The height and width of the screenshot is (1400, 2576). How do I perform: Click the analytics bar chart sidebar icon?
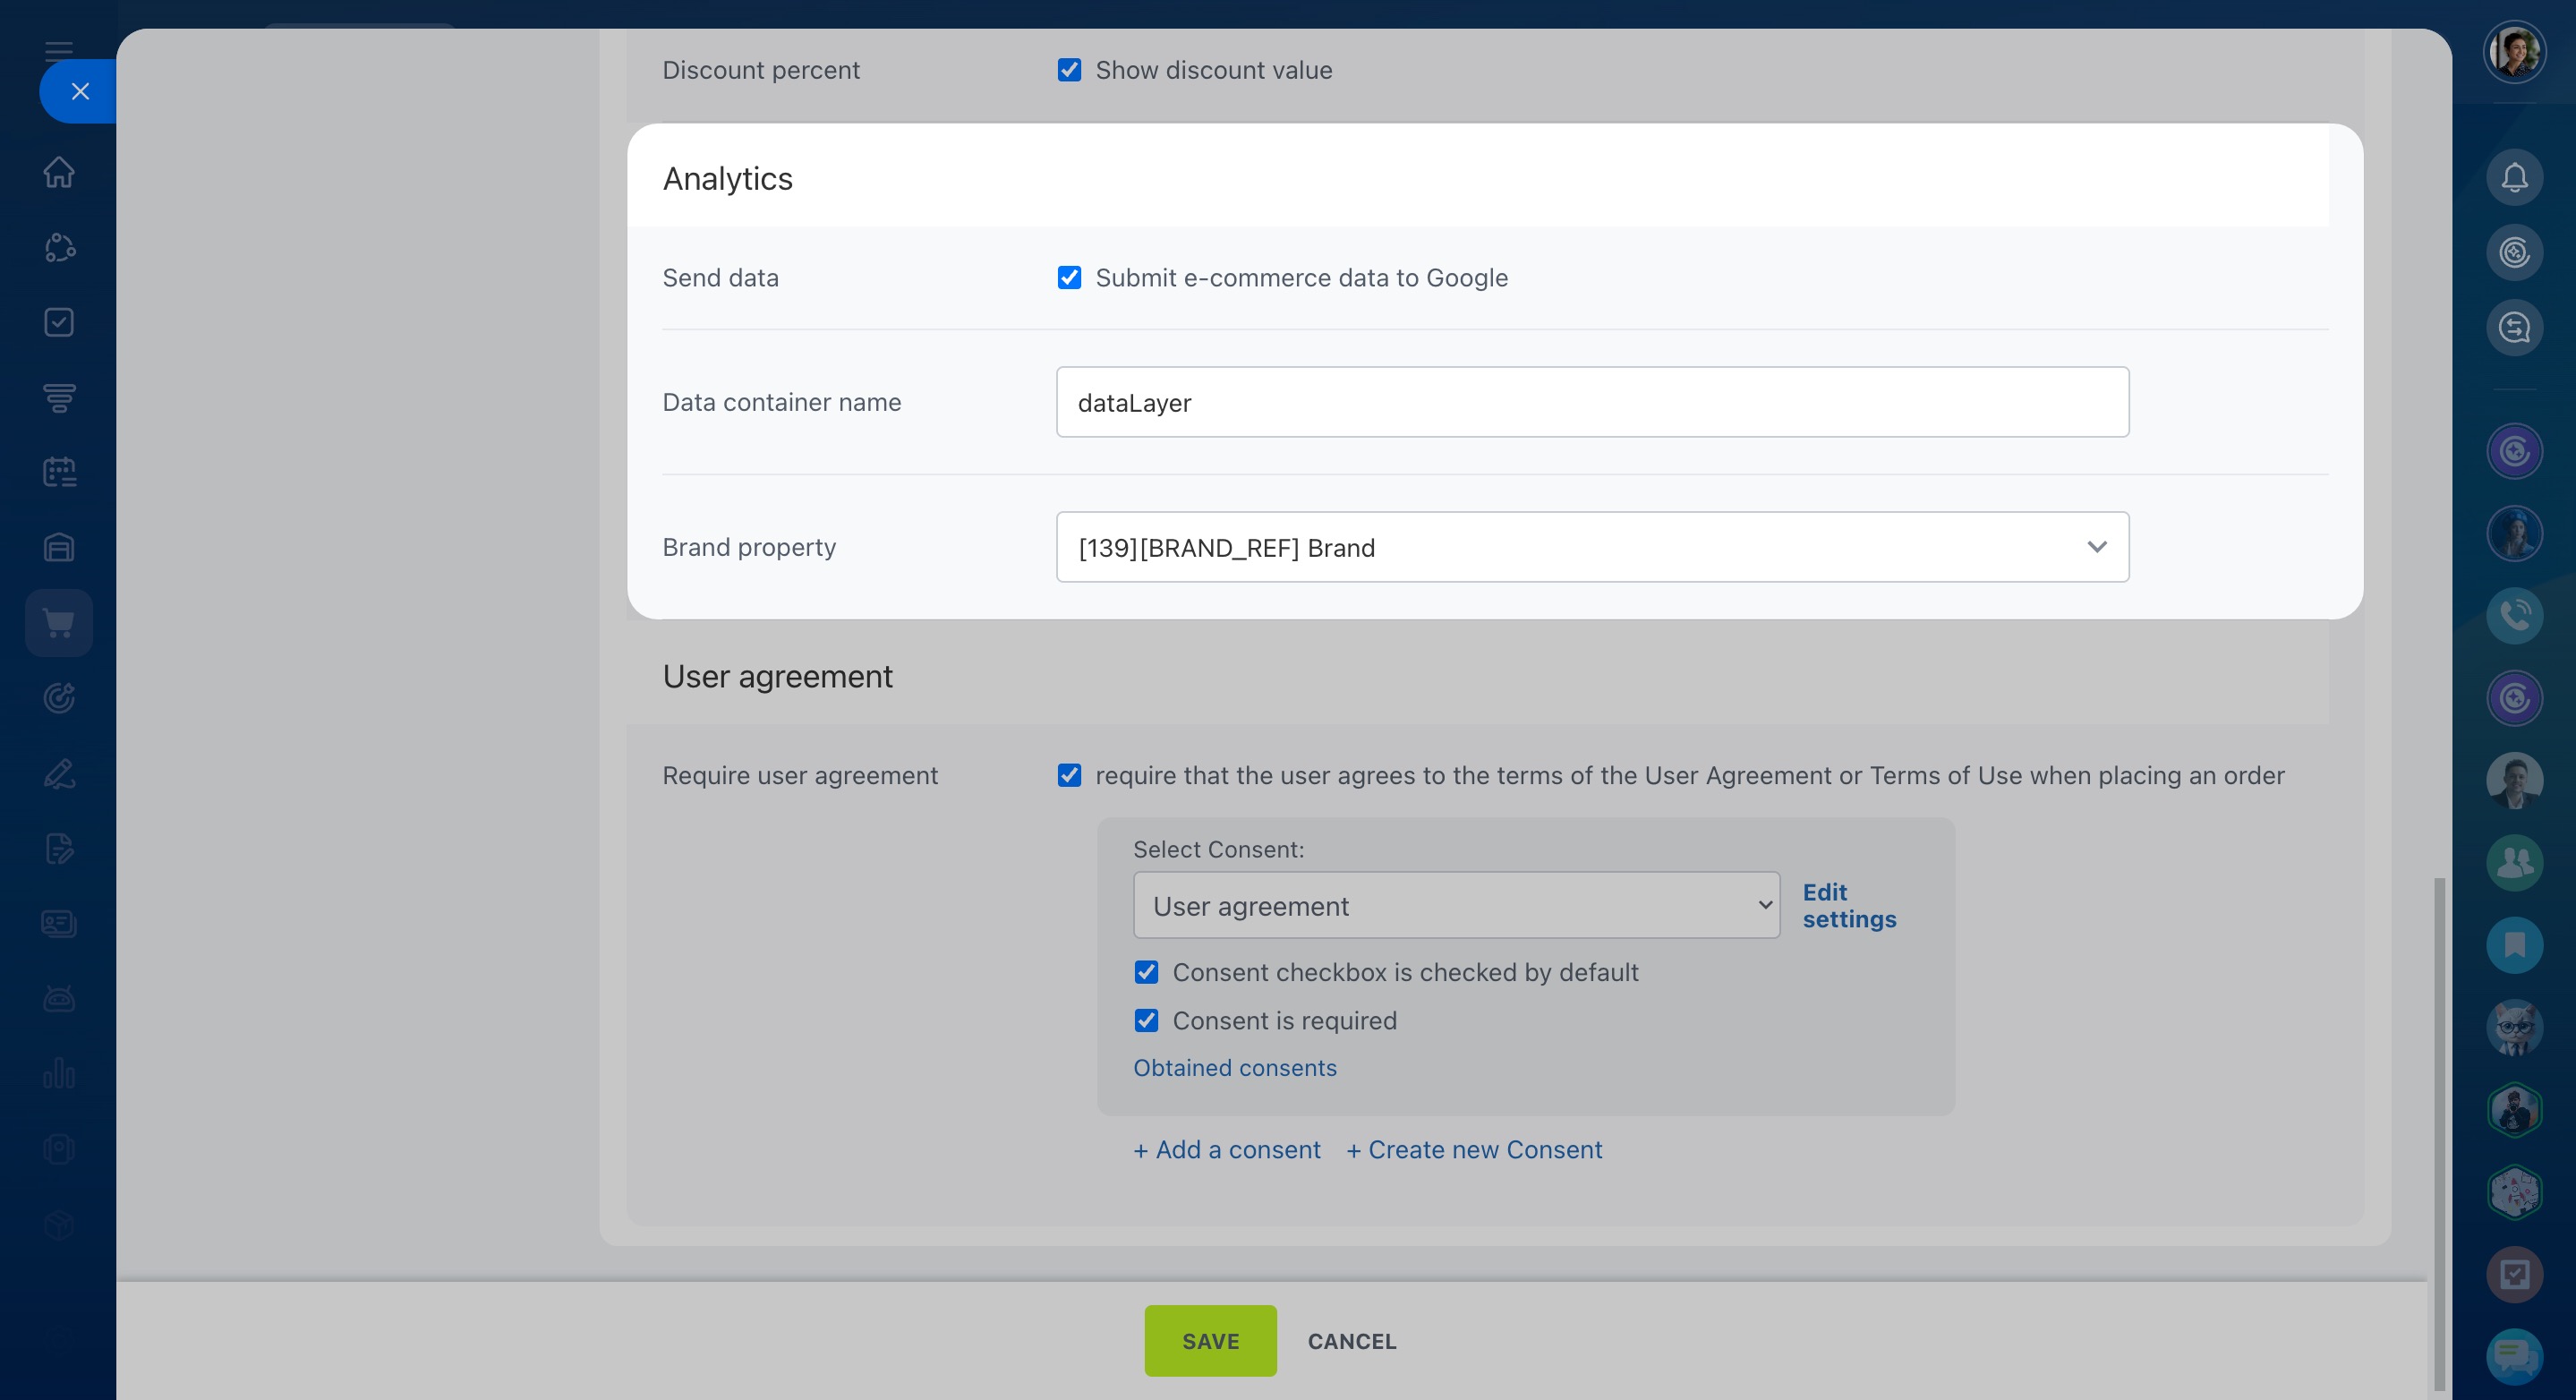(x=59, y=1074)
